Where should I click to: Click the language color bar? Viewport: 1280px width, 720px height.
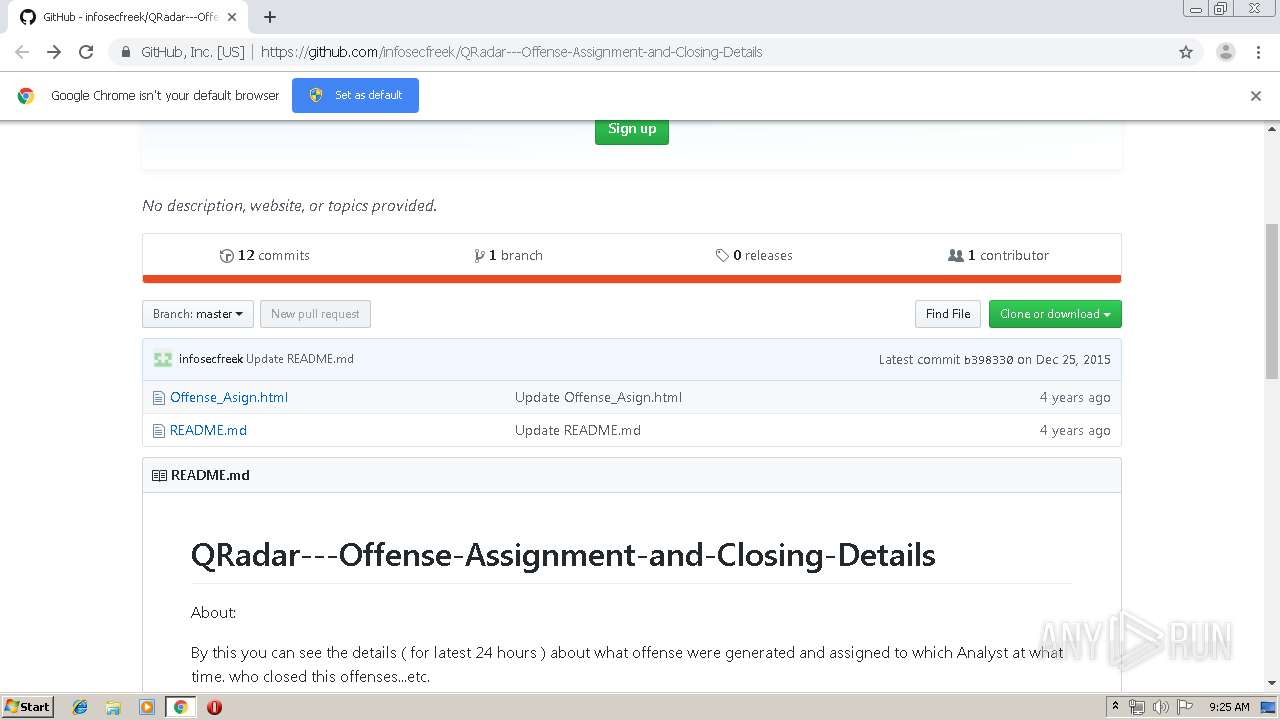coord(632,279)
